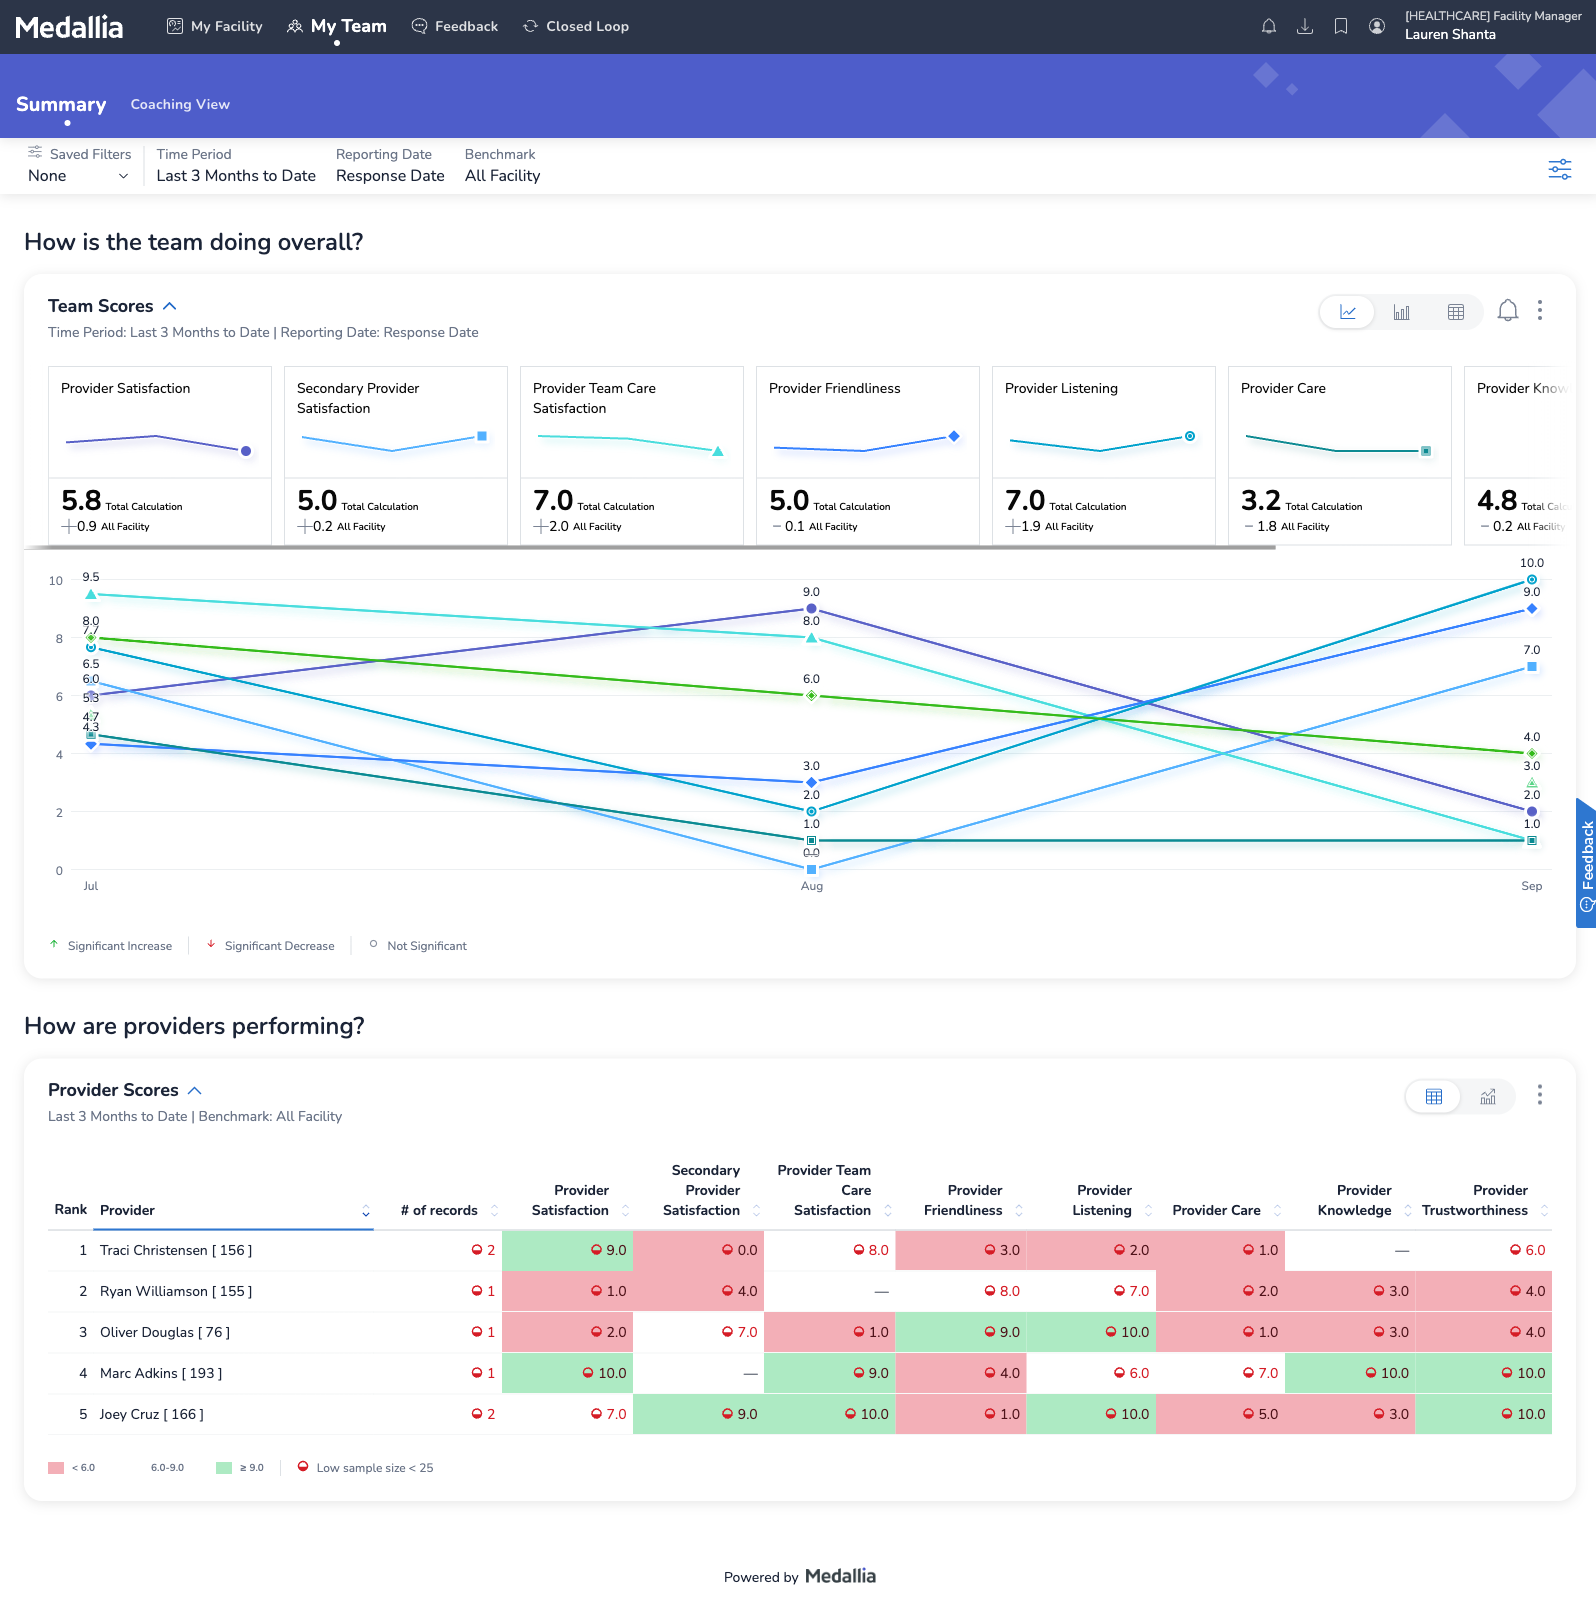The height and width of the screenshot is (1598, 1596).
Task: Open the user profile icon
Action: coord(1376,27)
